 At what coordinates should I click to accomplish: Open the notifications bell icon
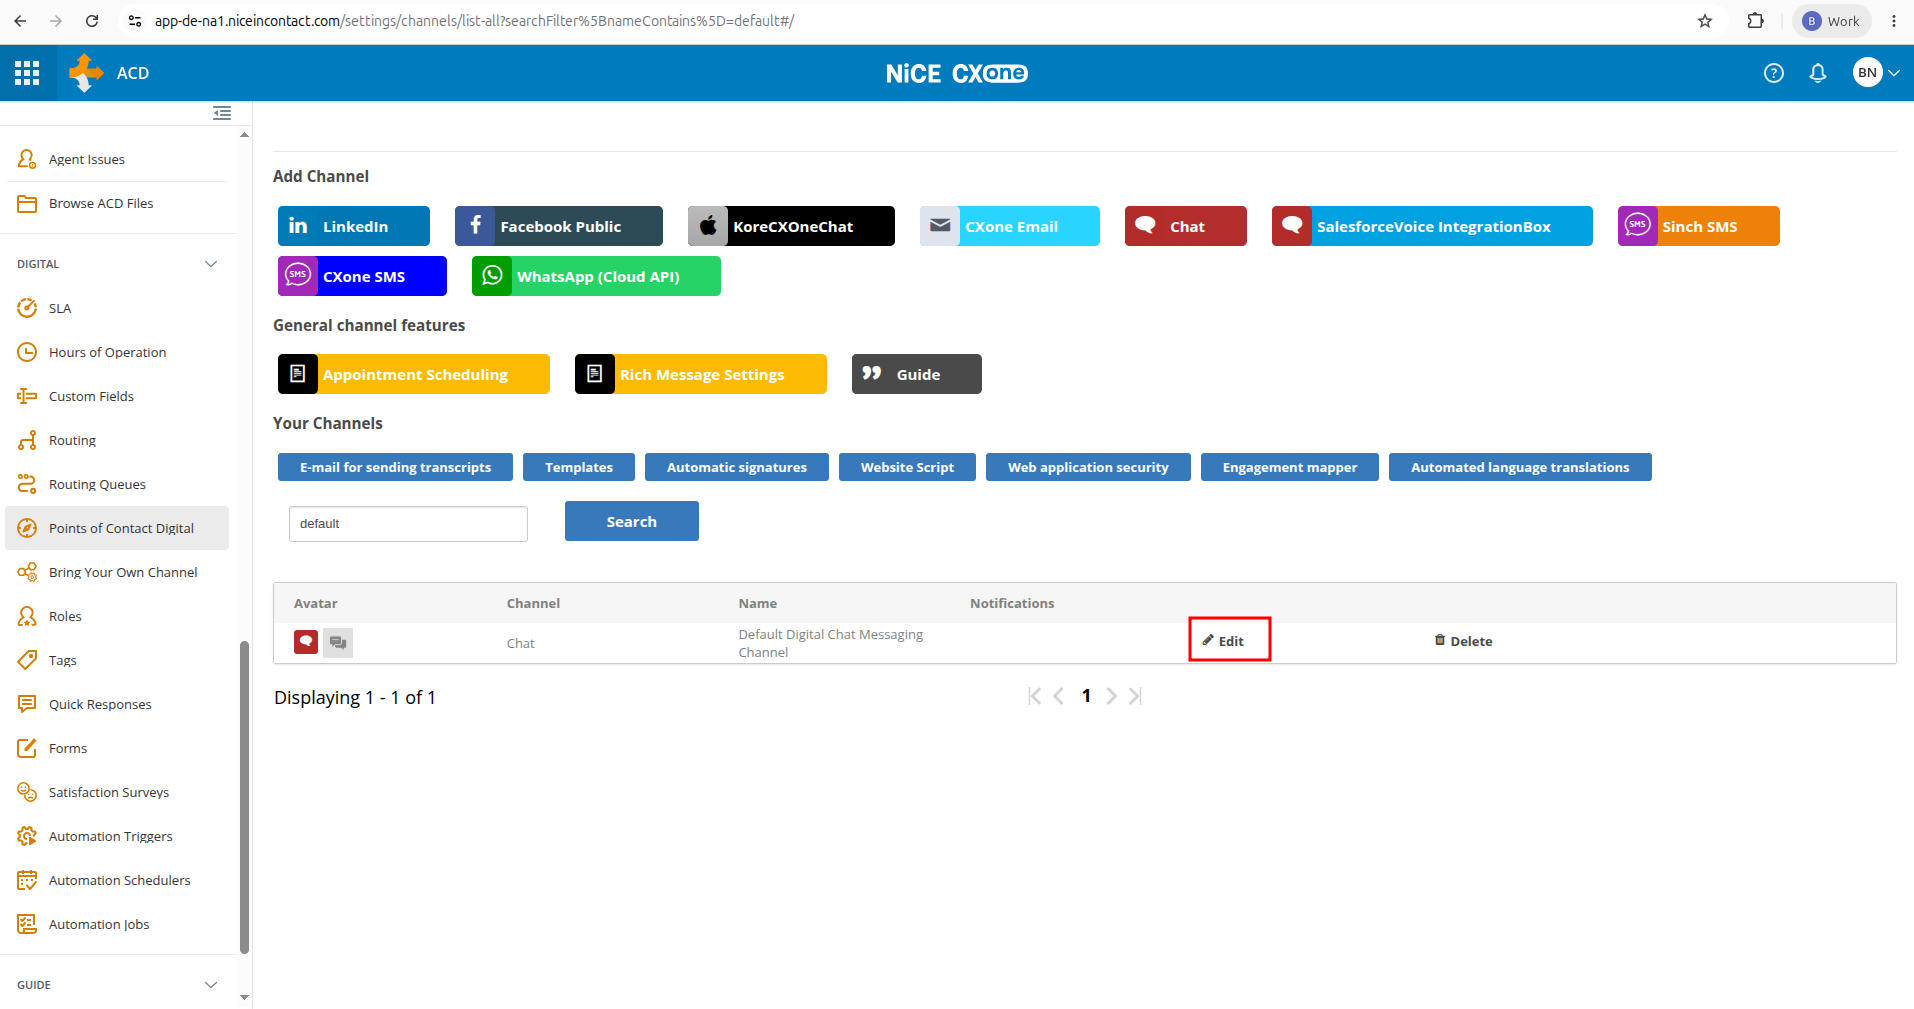pyautogui.click(x=1818, y=73)
